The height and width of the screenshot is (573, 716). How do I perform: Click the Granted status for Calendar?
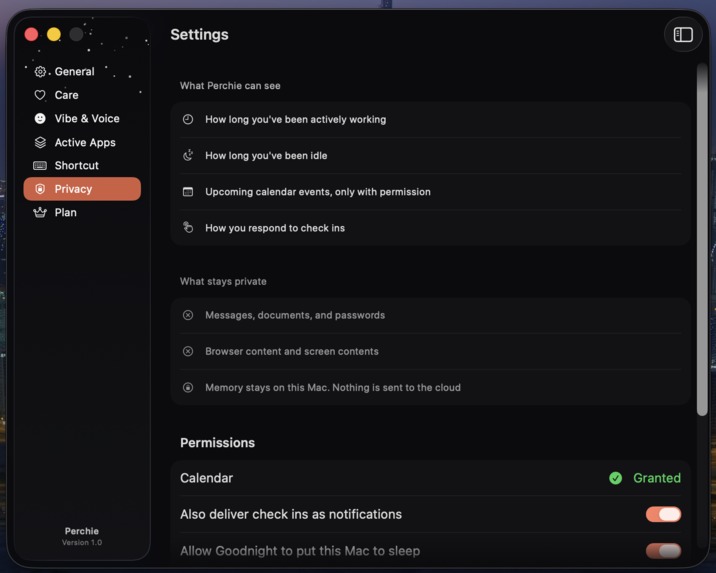pyautogui.click(x=657, y=478)
